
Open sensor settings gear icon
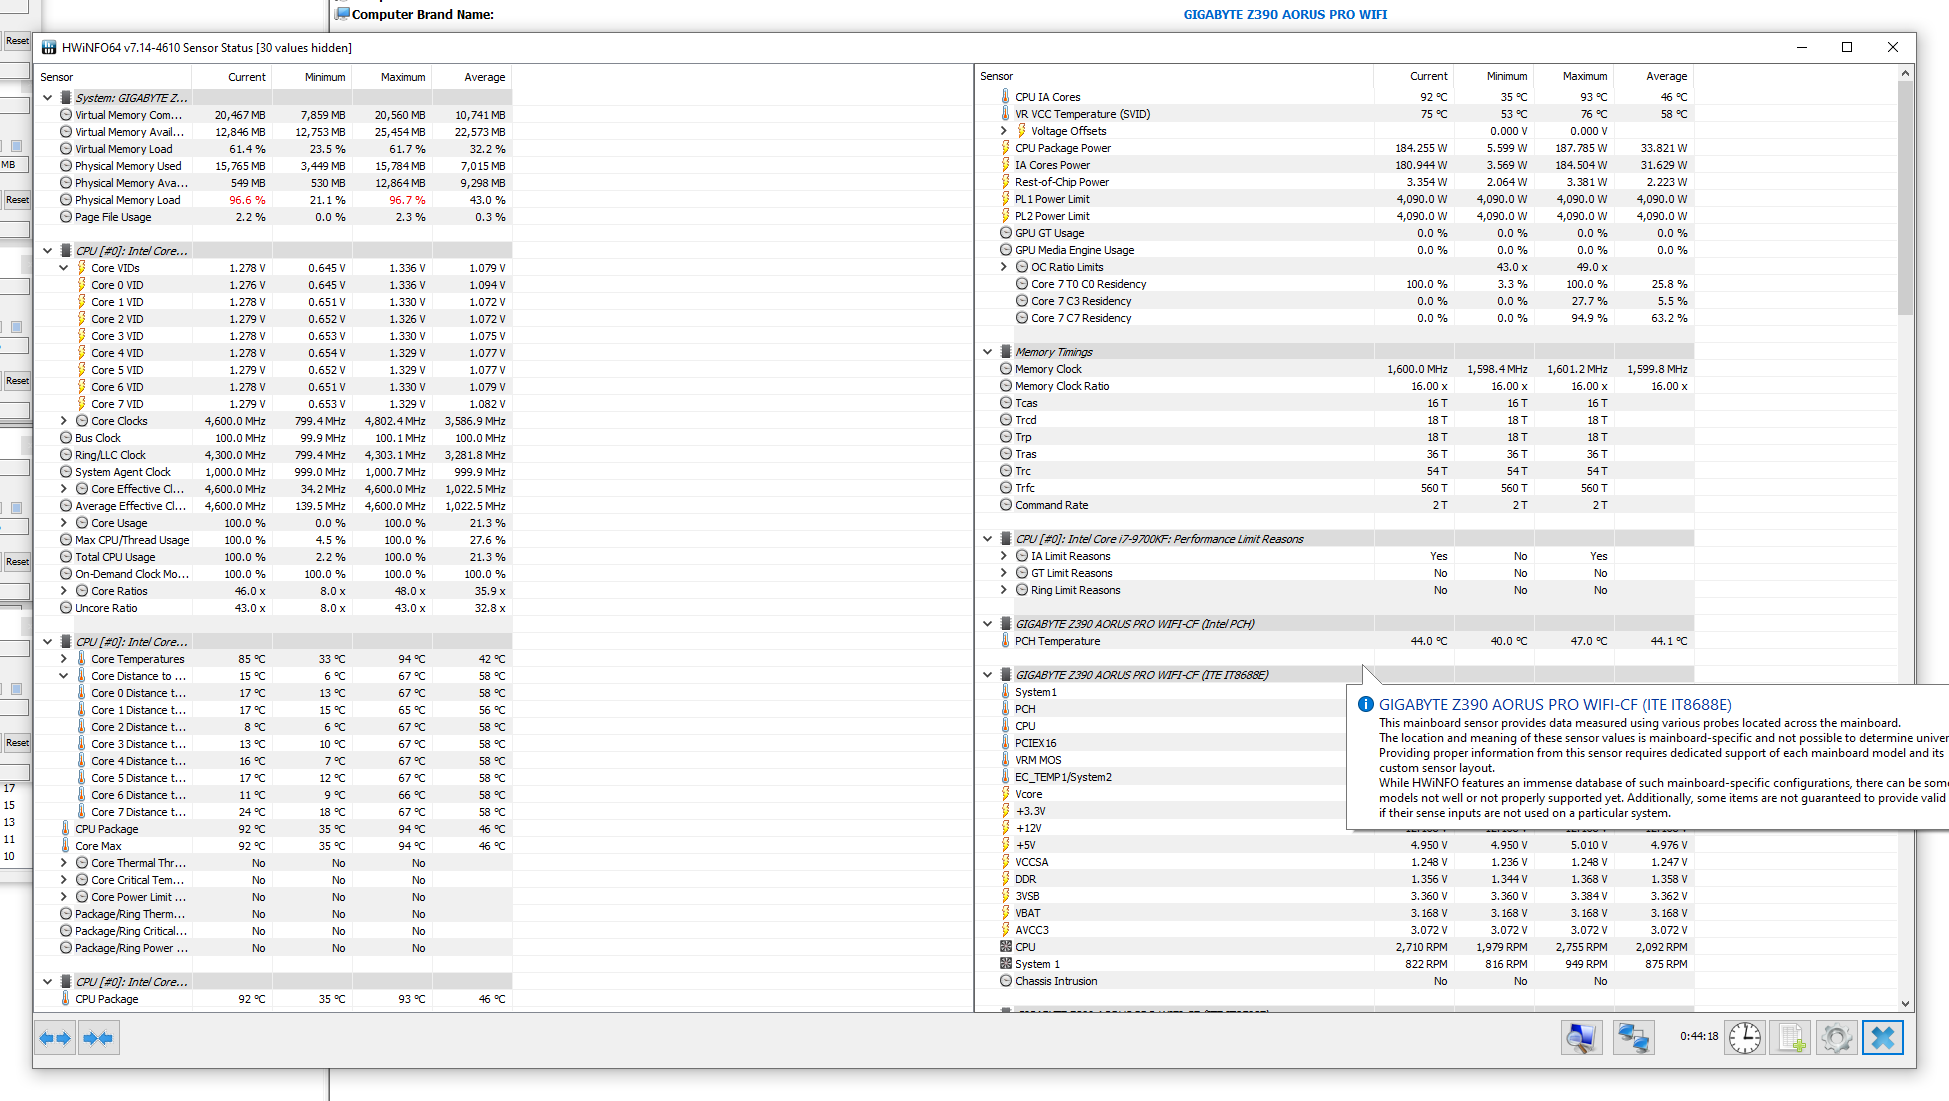(1836, 1038)
